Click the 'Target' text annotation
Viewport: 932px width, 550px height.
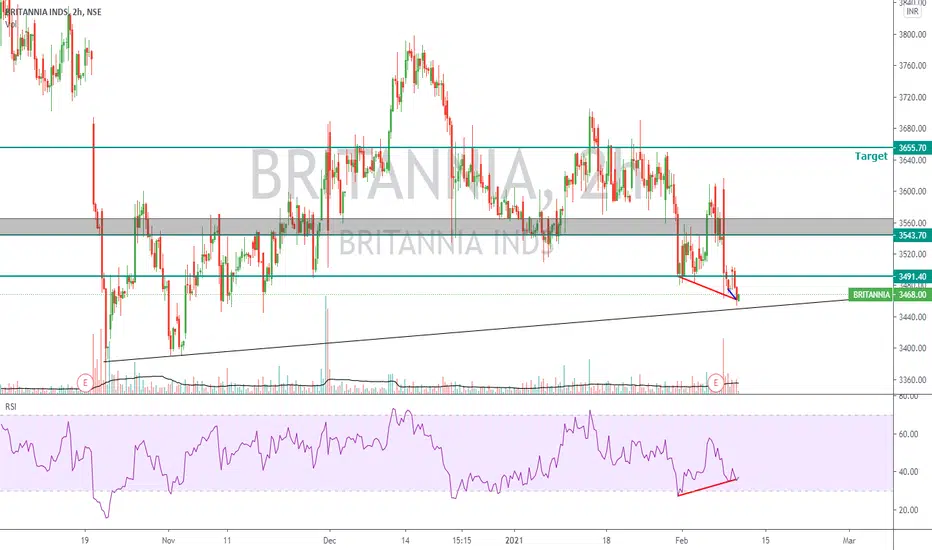(871, 156)
